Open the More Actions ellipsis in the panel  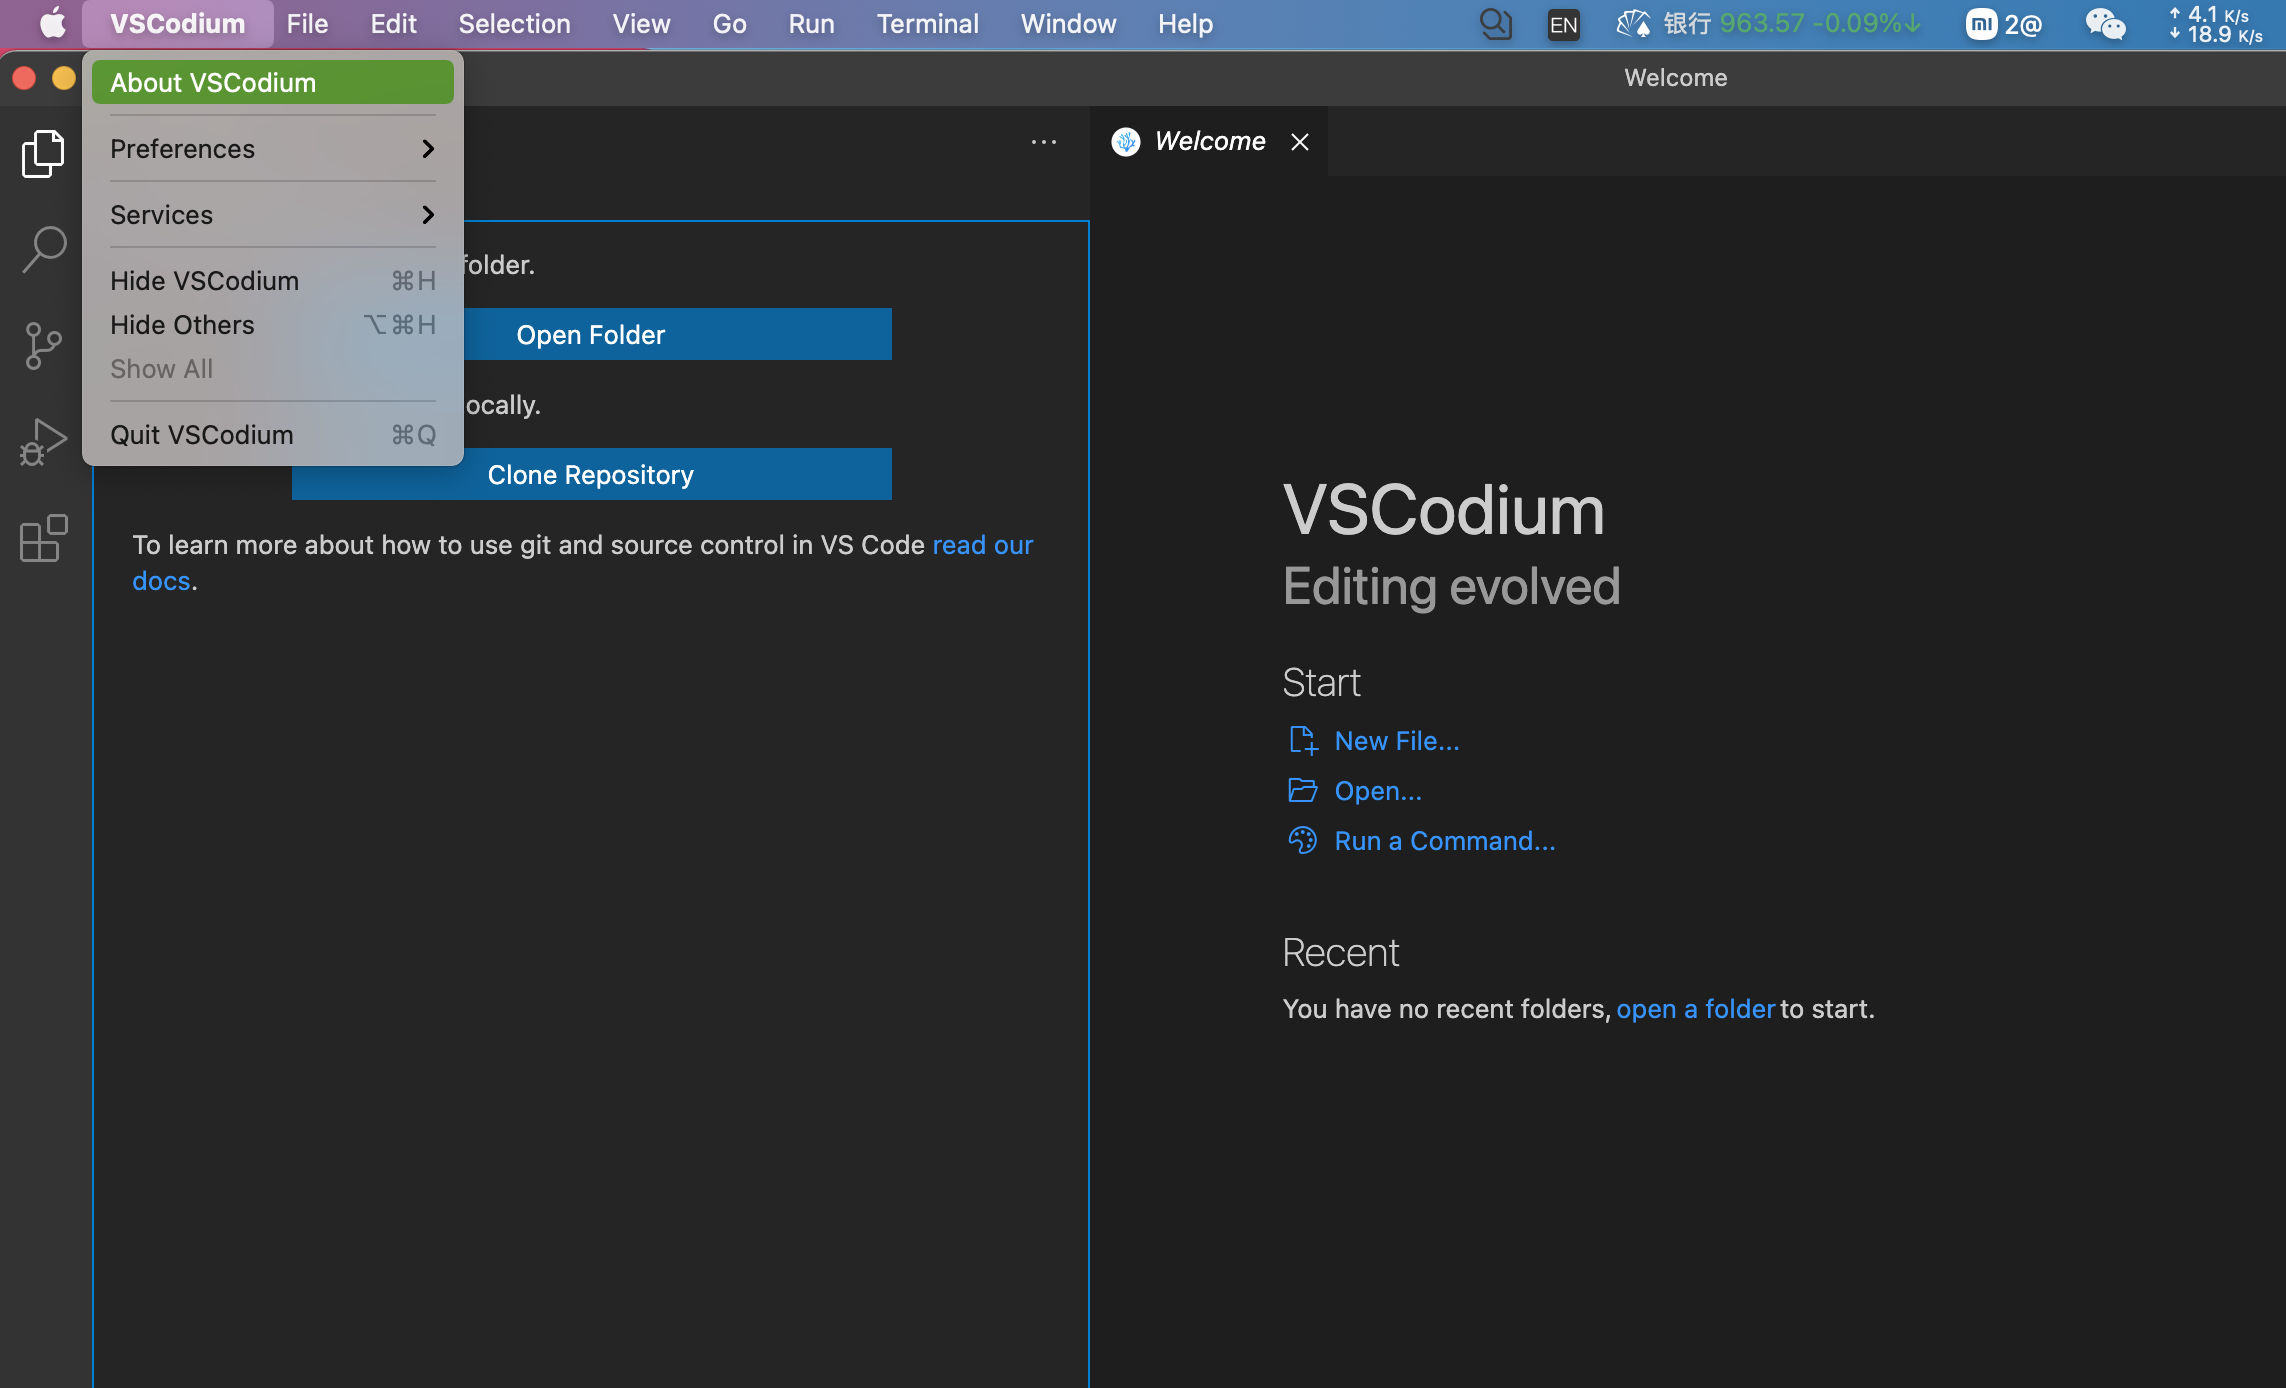1043,141
